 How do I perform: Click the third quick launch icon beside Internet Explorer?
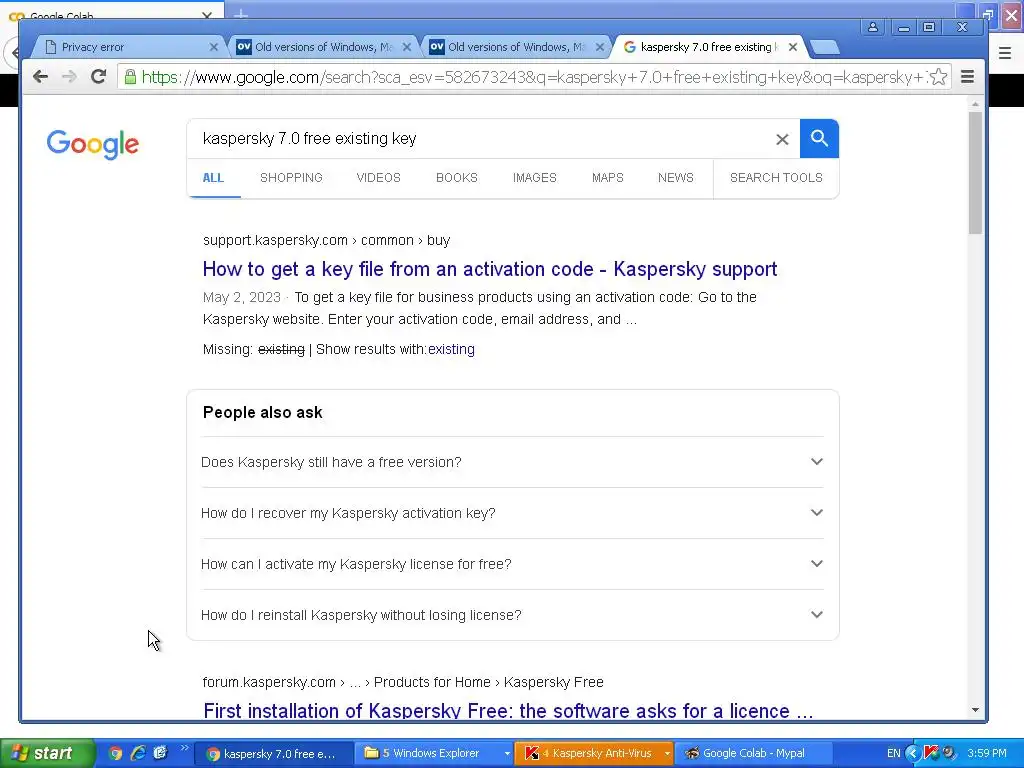160,753
